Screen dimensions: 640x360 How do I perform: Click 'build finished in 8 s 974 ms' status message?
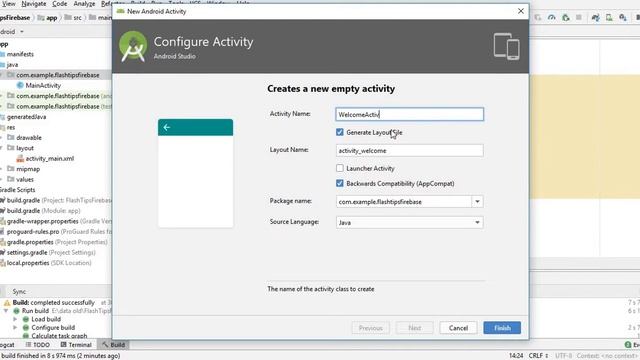[60, 356]
